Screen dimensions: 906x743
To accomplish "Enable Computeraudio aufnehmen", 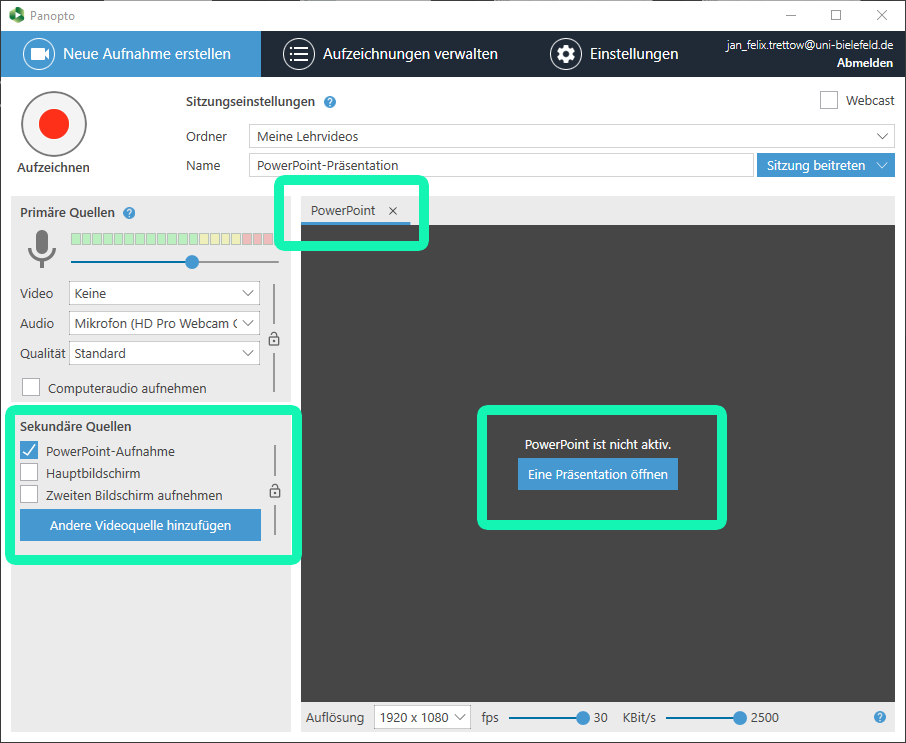I will pyautogui.click(x=31, y=387).
